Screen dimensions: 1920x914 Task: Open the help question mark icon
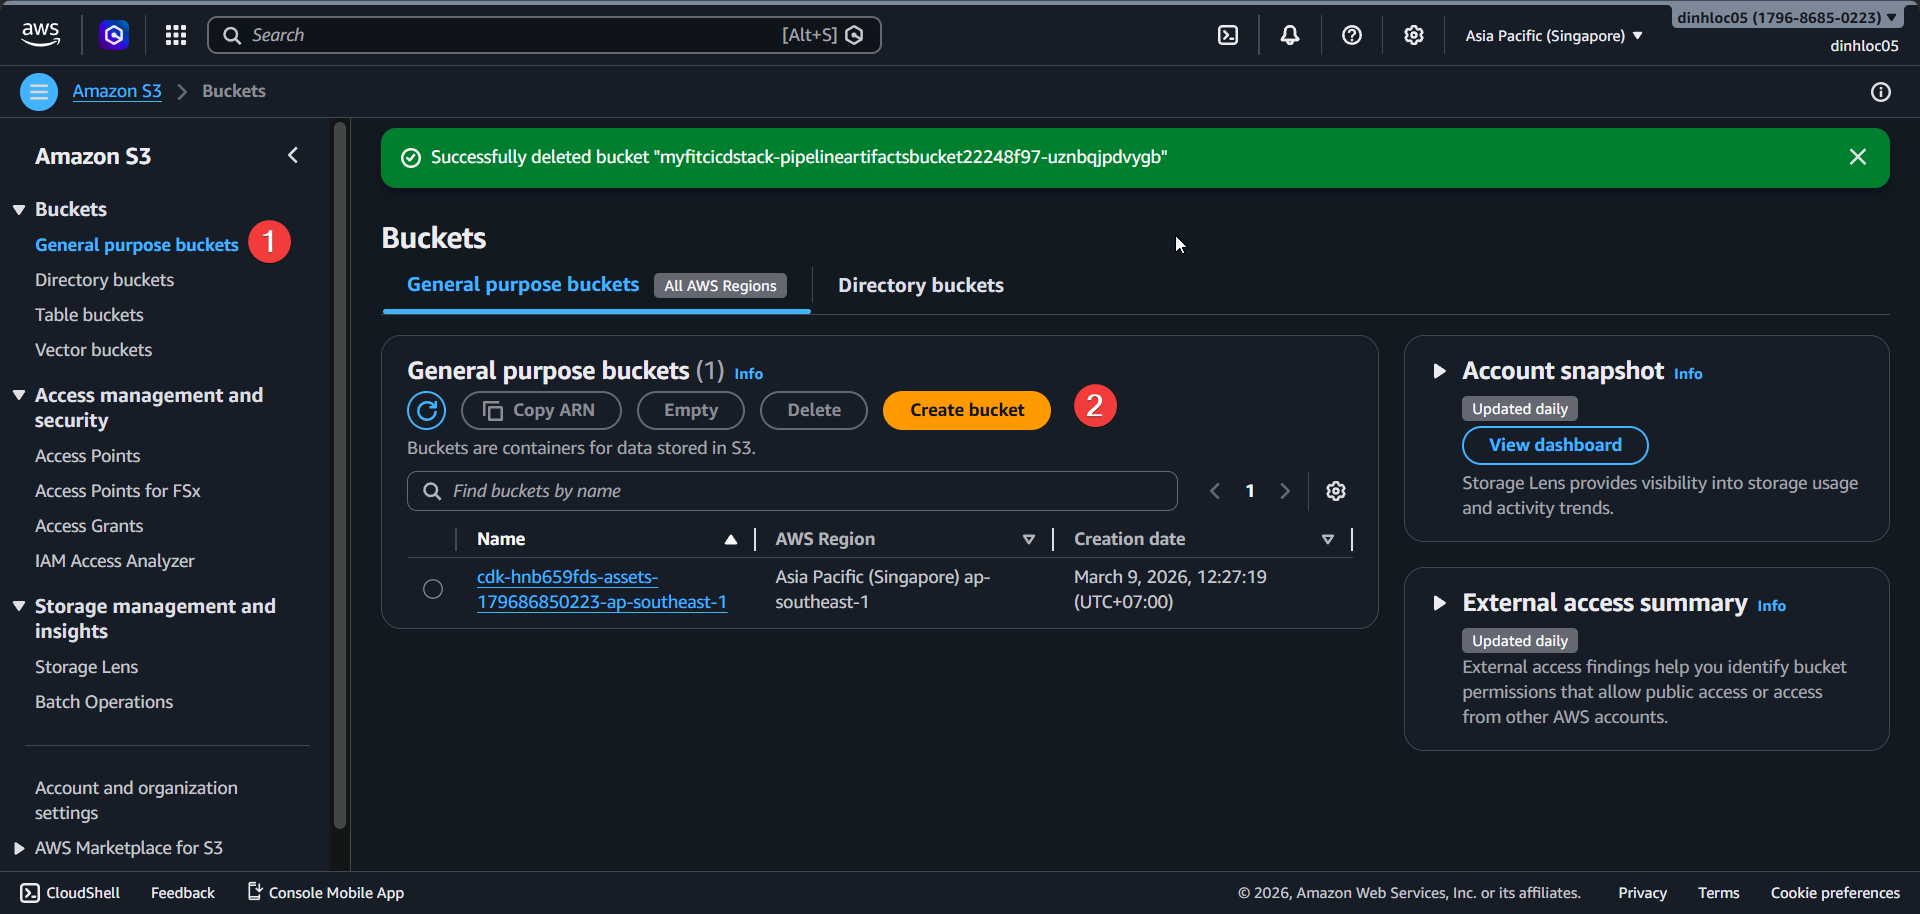(x=1352, y=35)
